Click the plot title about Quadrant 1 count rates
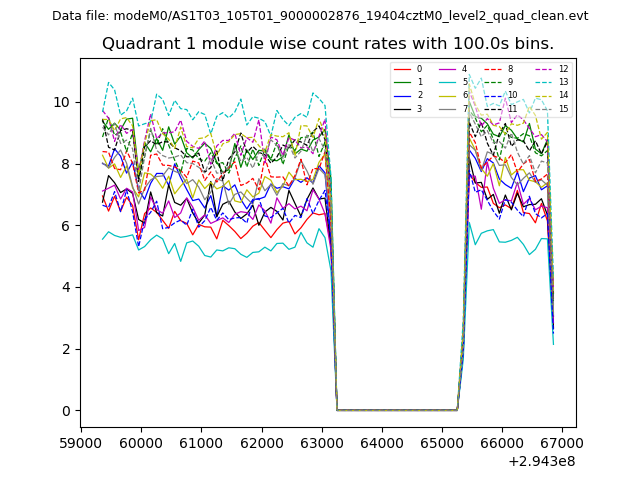The image size is (640, 480). [x=327, y=44]
